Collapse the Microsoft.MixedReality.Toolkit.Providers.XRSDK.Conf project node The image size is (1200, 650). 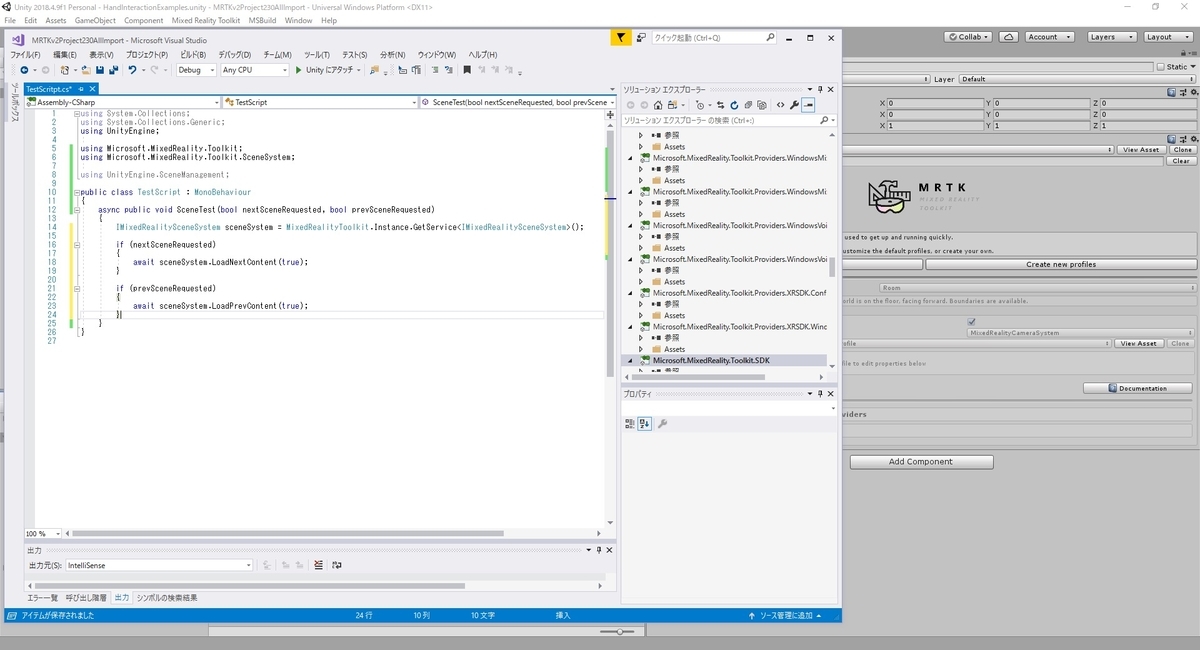coord(630,293)
